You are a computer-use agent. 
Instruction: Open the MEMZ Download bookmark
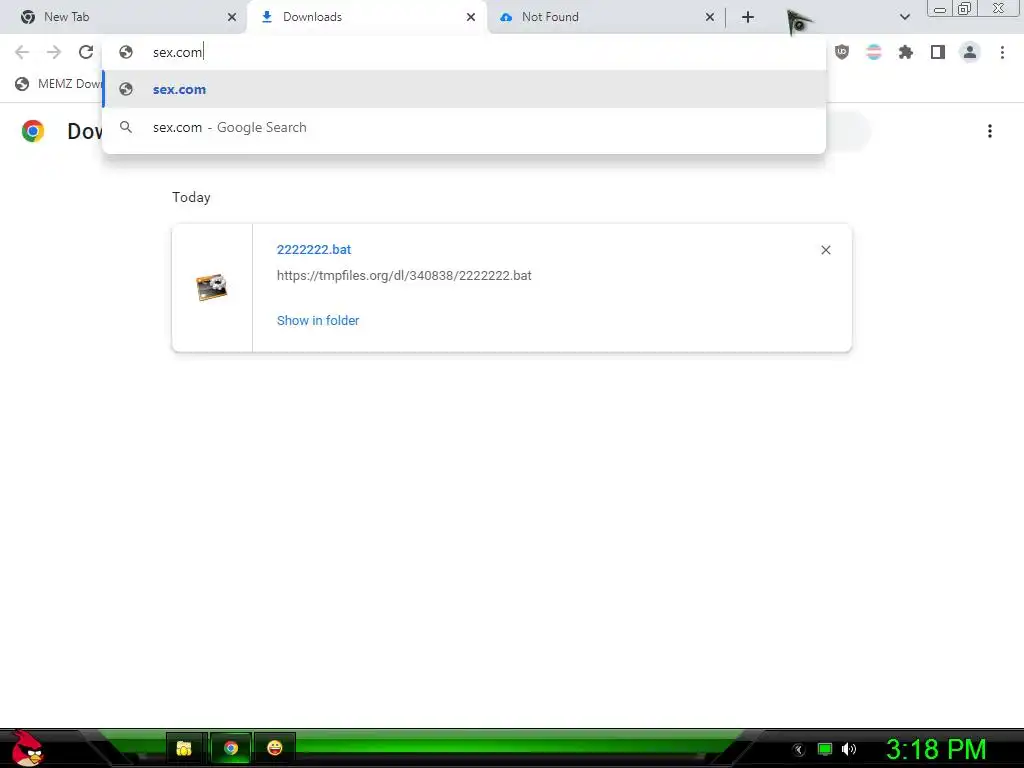point(59,84)
